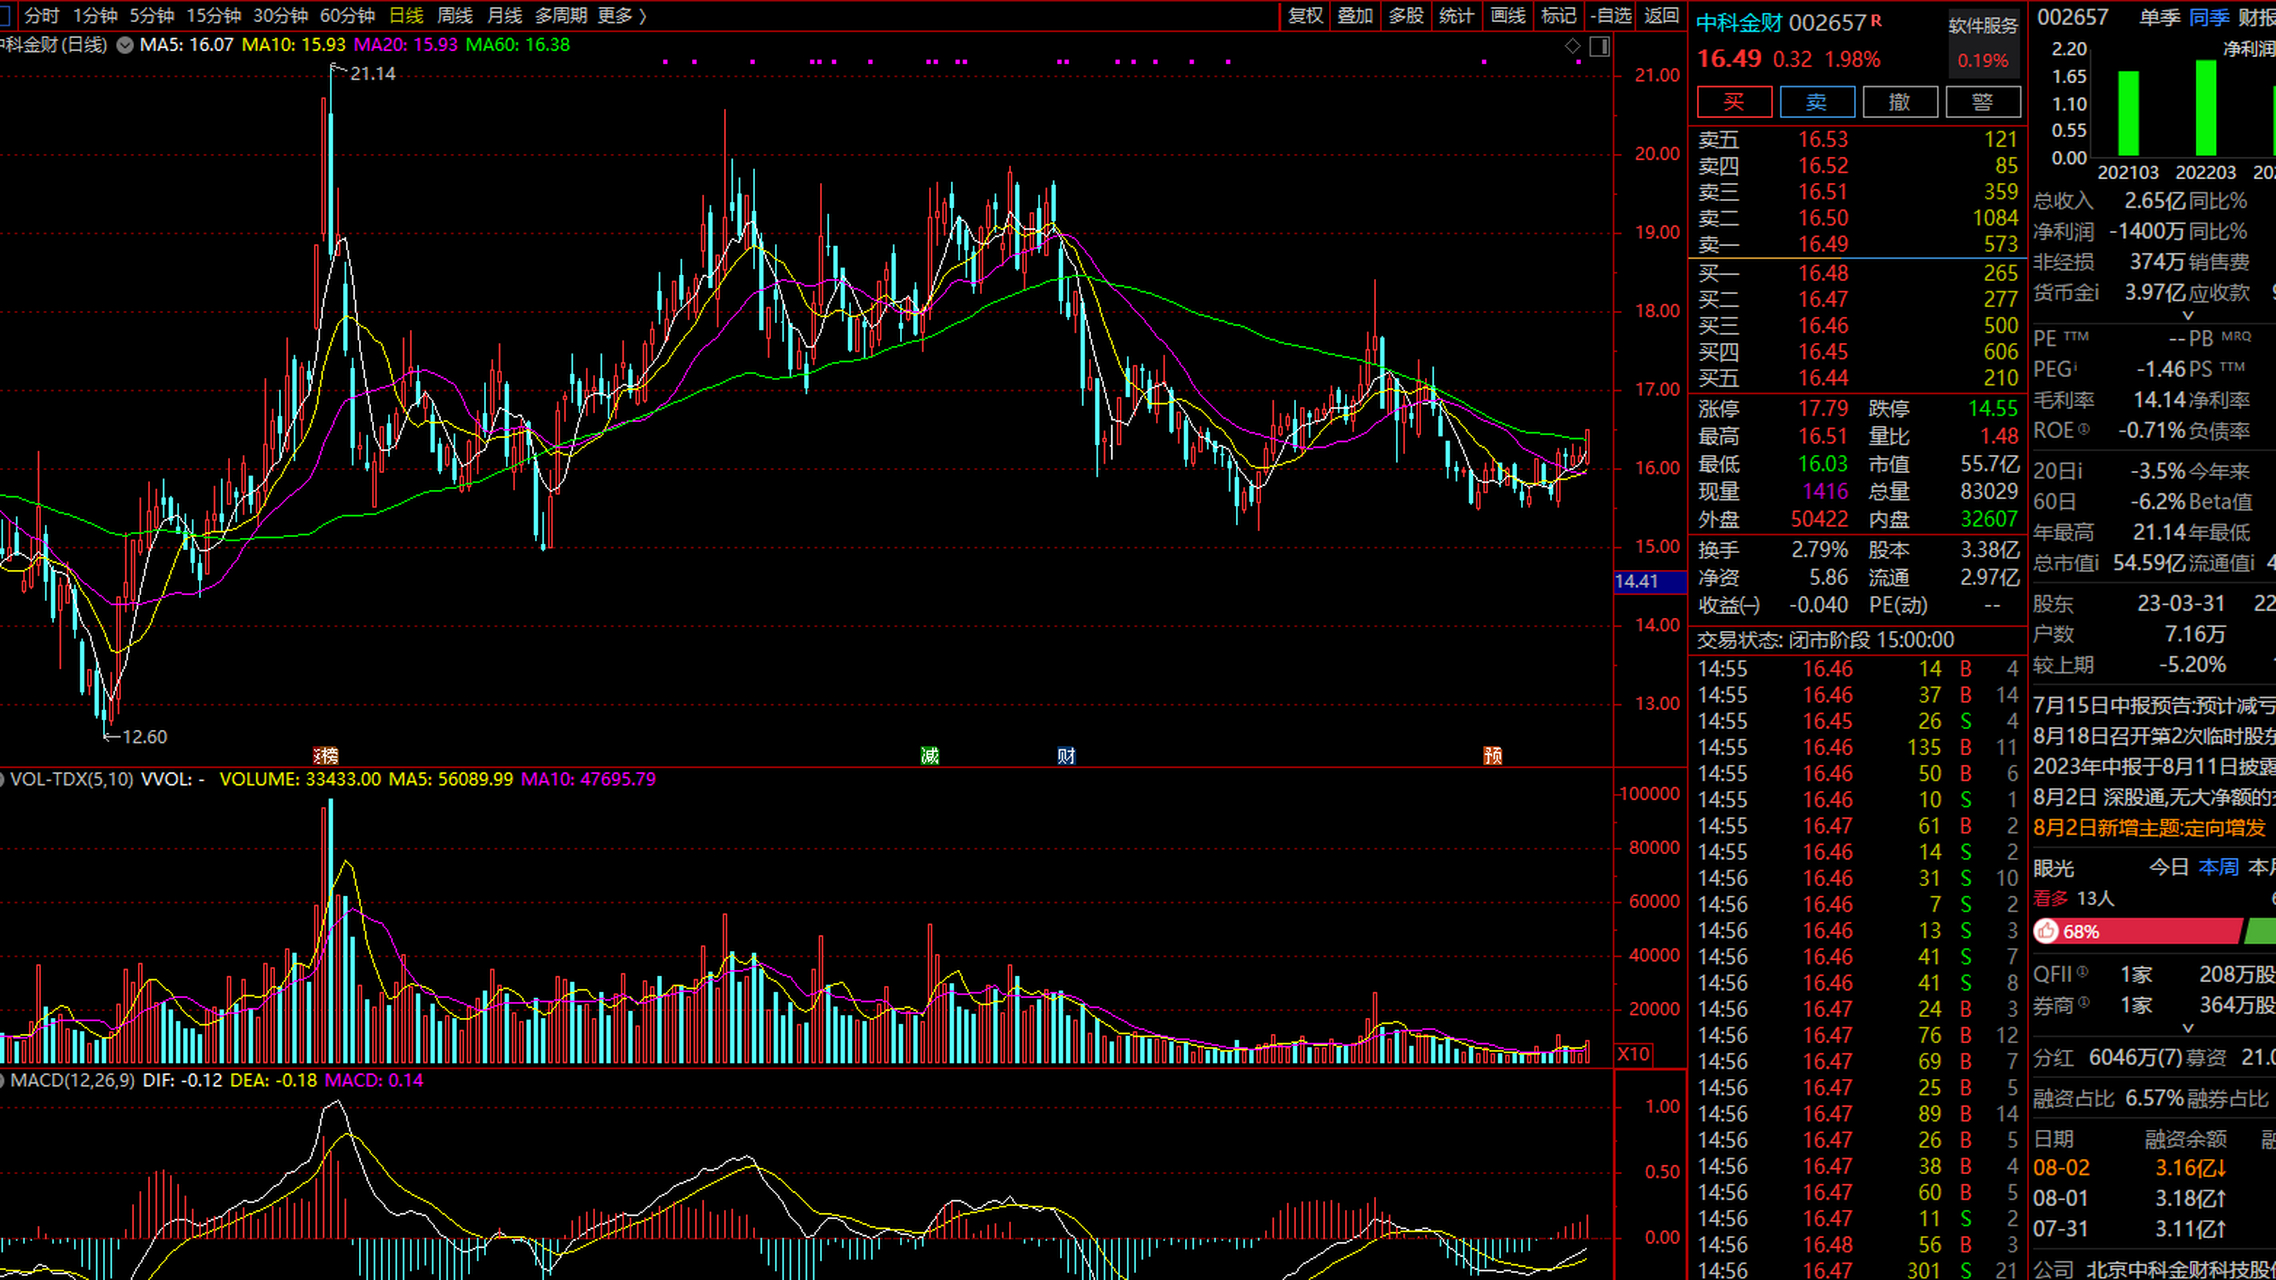This screenshot has height=1280, width=2276.
Task: Expand the chevron below 货币金 row
Action: click(x=2187, y=315)
